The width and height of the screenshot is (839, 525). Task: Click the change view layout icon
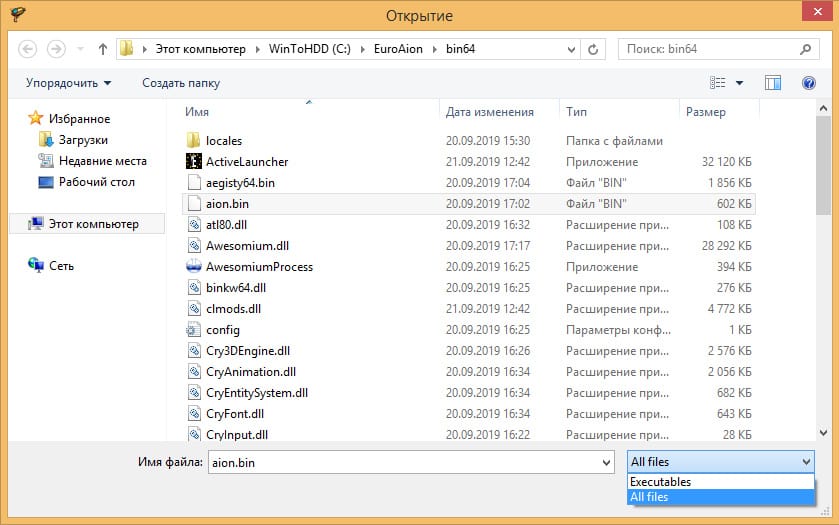pos(717,83)
